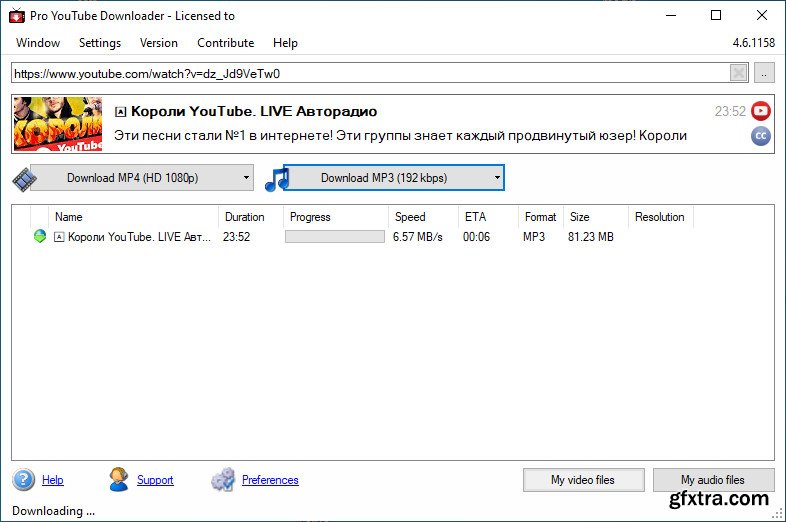Click the film strip video icon
Screen dimensions: 786x522
24,179
